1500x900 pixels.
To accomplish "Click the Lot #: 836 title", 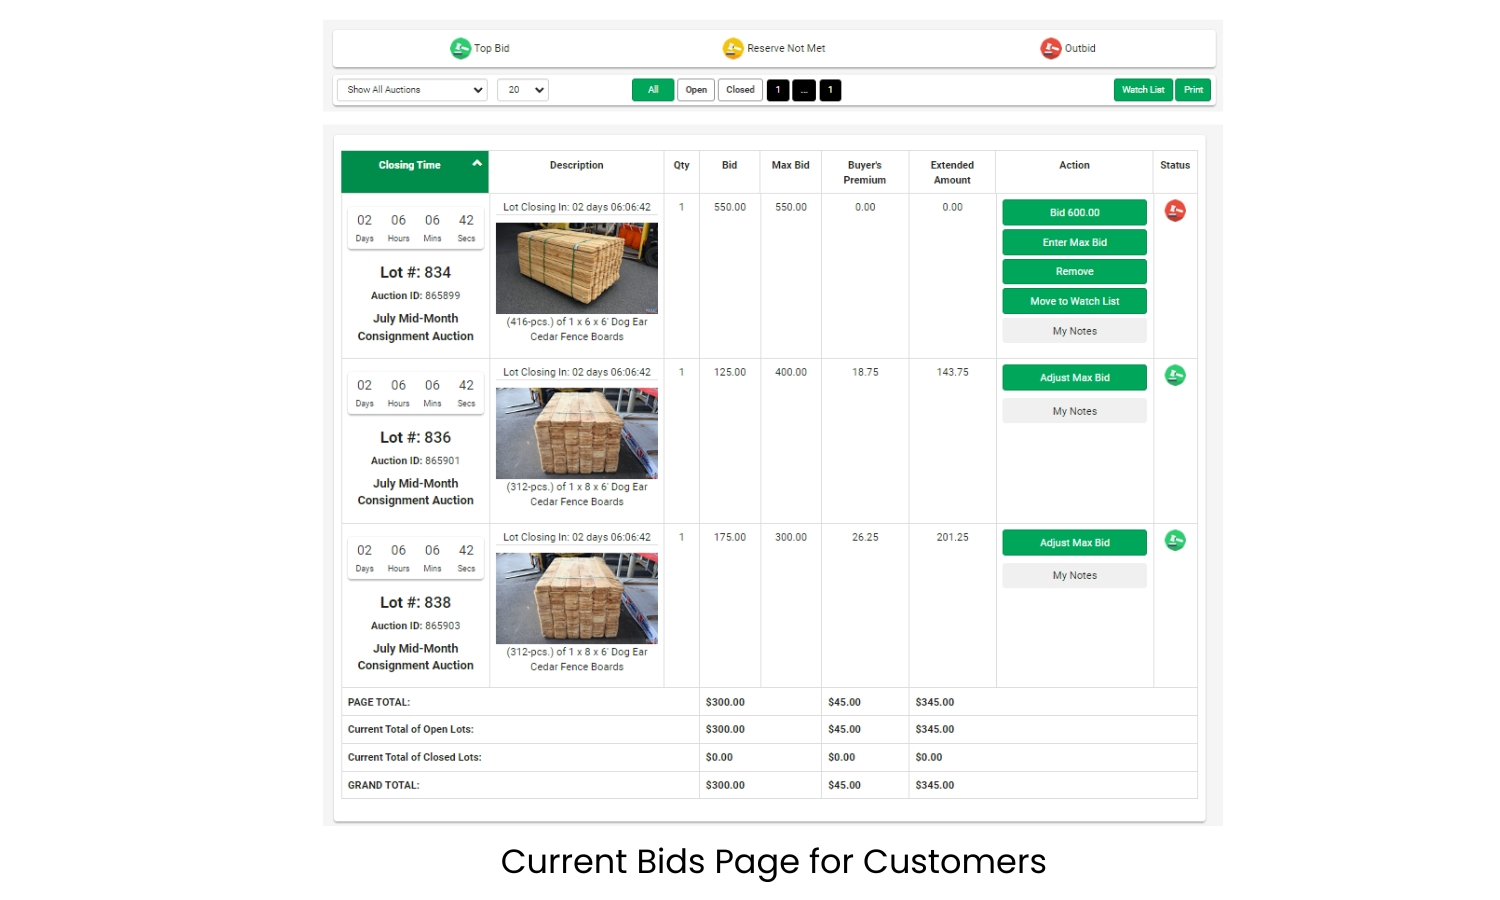I will 415,437.
